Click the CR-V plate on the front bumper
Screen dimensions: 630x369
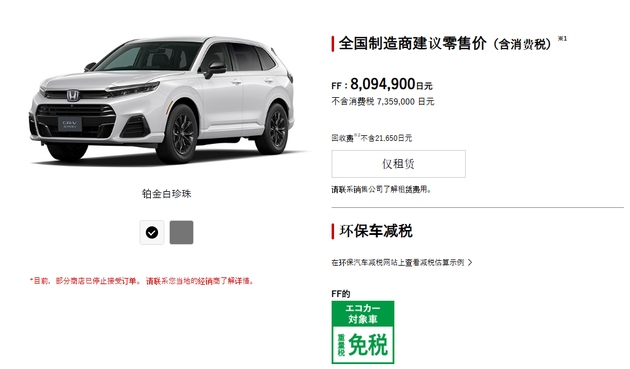pyautogui.click(x=70, y=124)
